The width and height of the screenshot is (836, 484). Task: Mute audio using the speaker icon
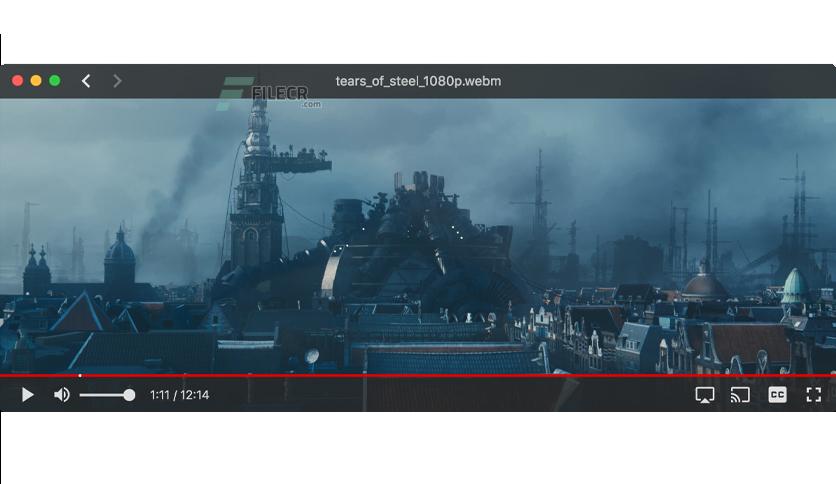(62, 395)
